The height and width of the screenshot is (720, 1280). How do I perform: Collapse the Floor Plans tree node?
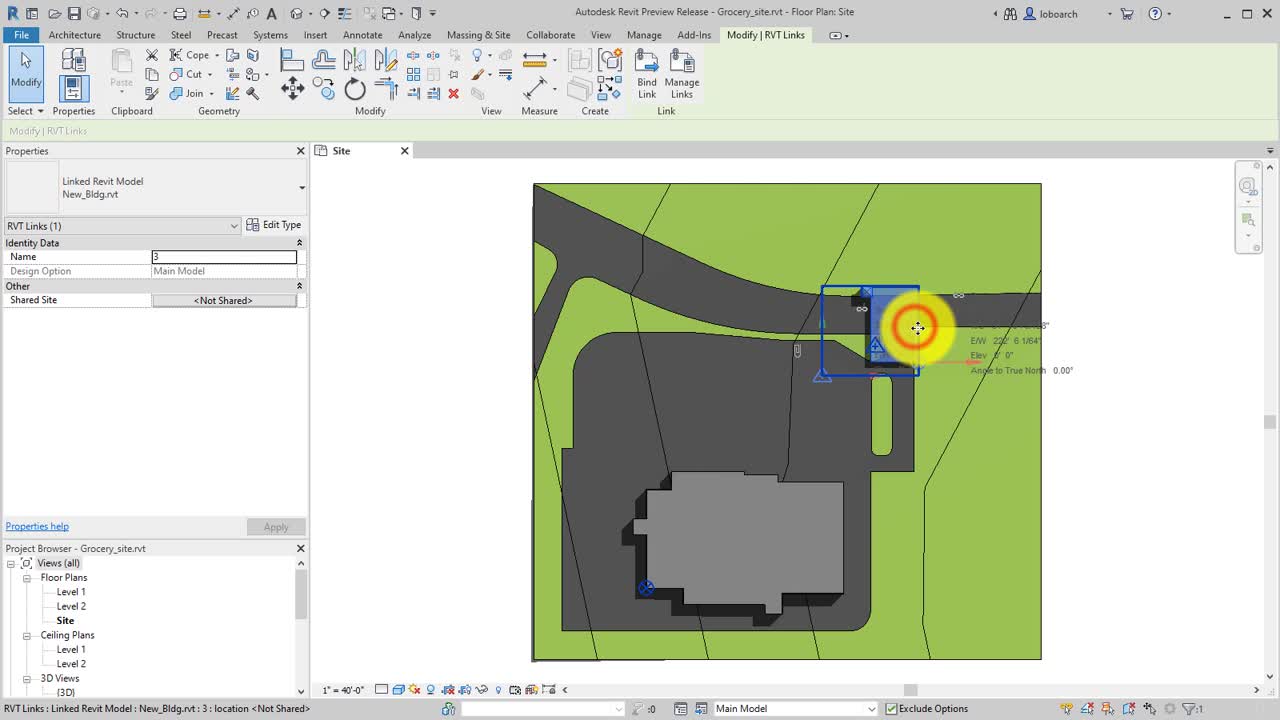click(28, 578)
